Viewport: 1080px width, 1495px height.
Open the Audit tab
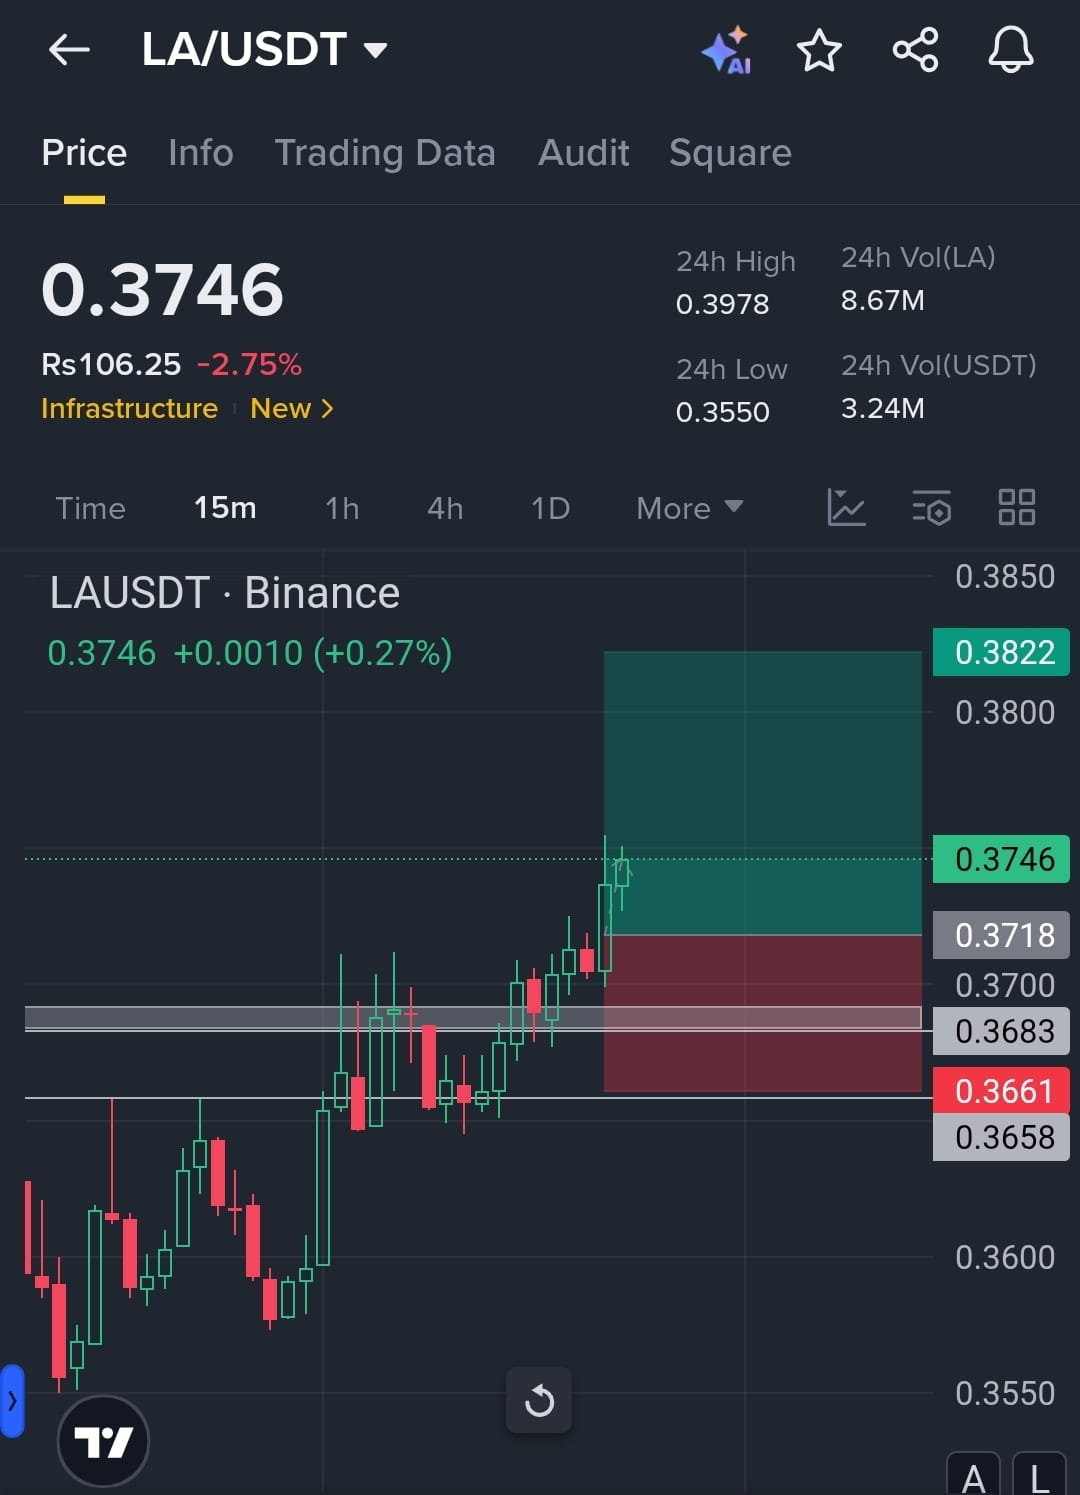click(x=584, y=153)
